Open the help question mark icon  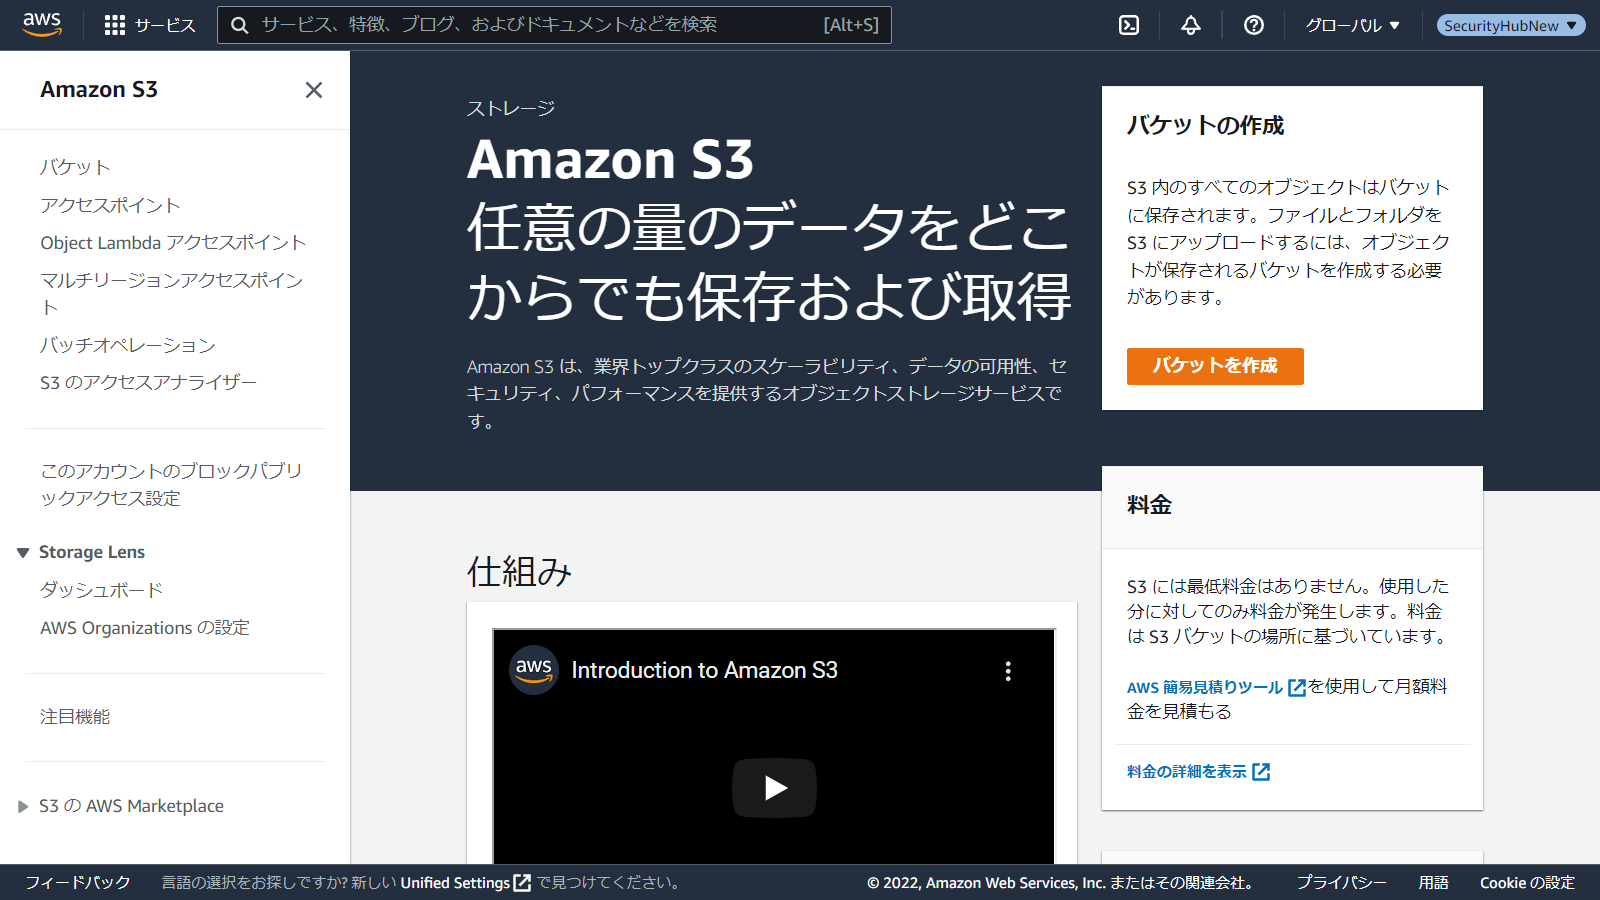pyautogui.click(x=1253, y=25)
